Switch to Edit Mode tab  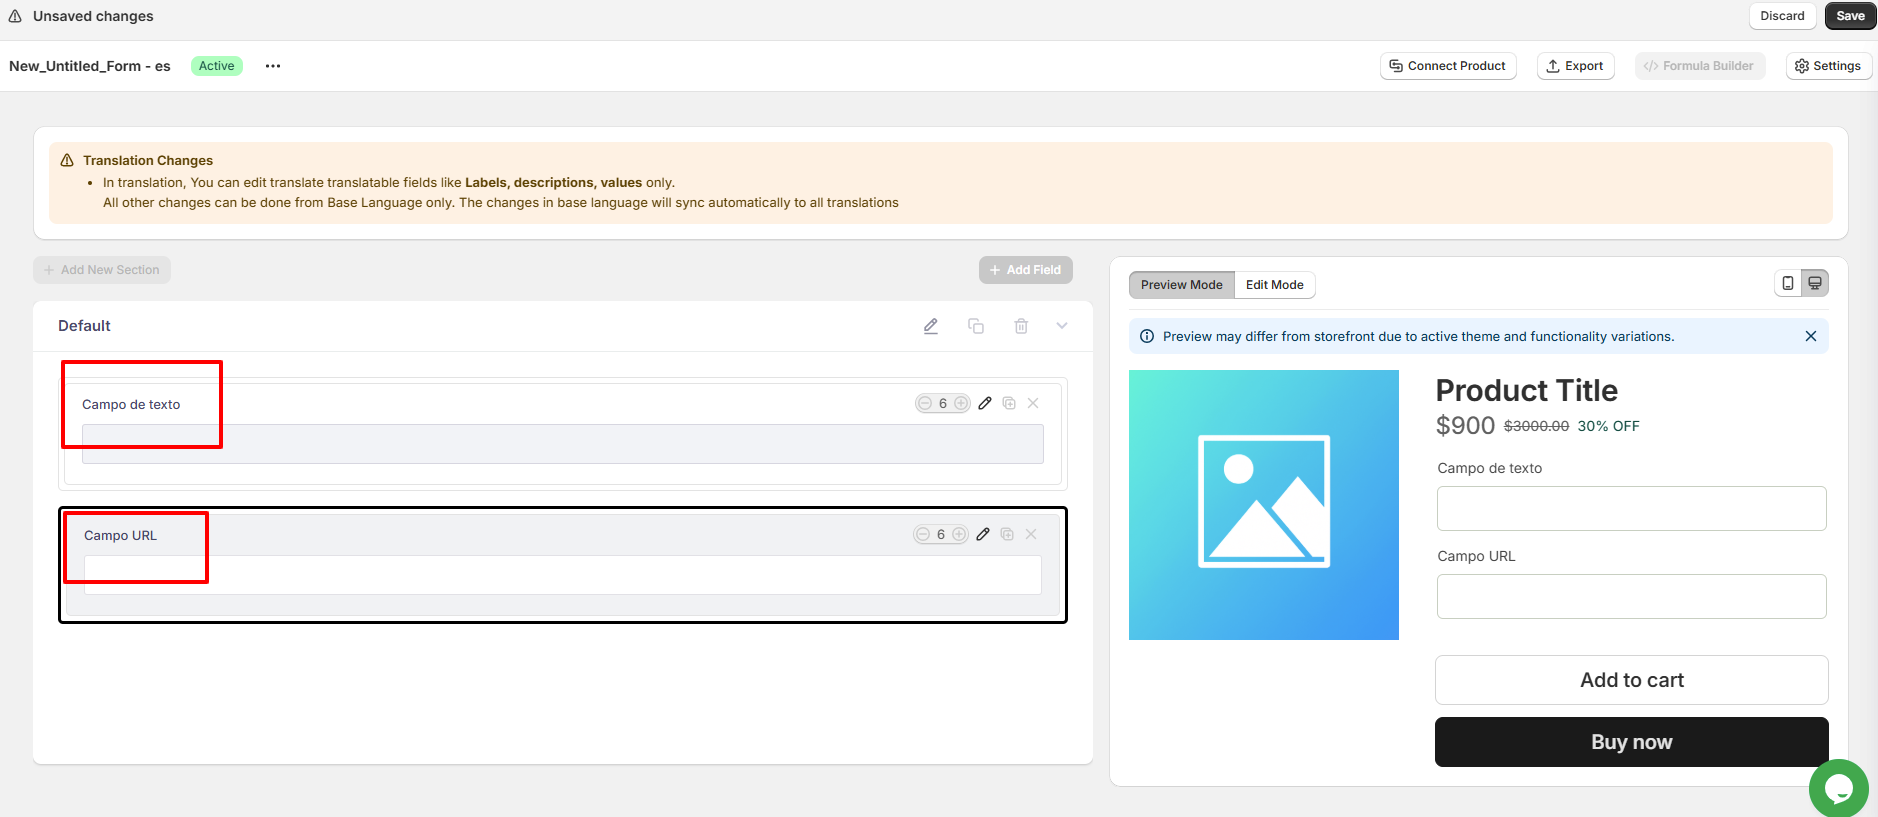(1274, 285)
